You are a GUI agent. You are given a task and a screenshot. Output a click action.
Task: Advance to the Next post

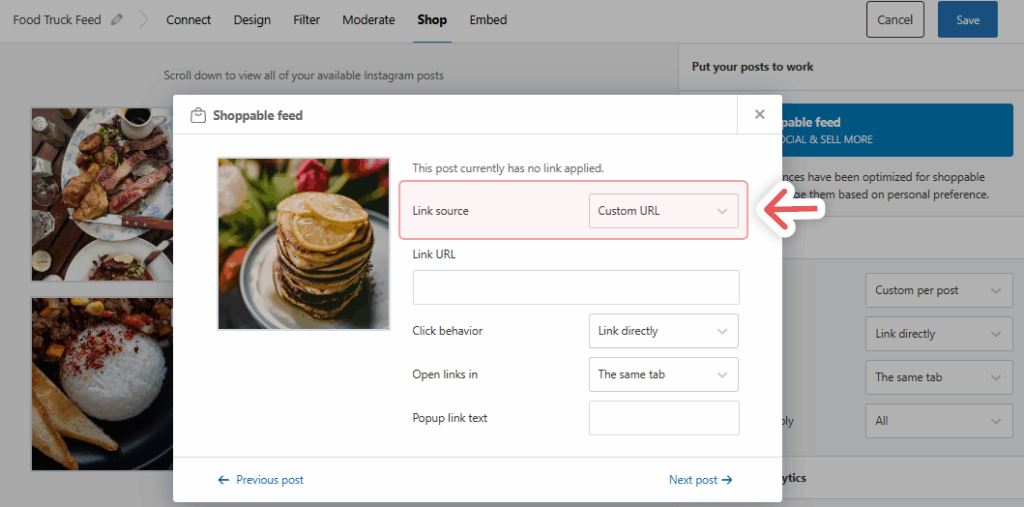[700, 480]
